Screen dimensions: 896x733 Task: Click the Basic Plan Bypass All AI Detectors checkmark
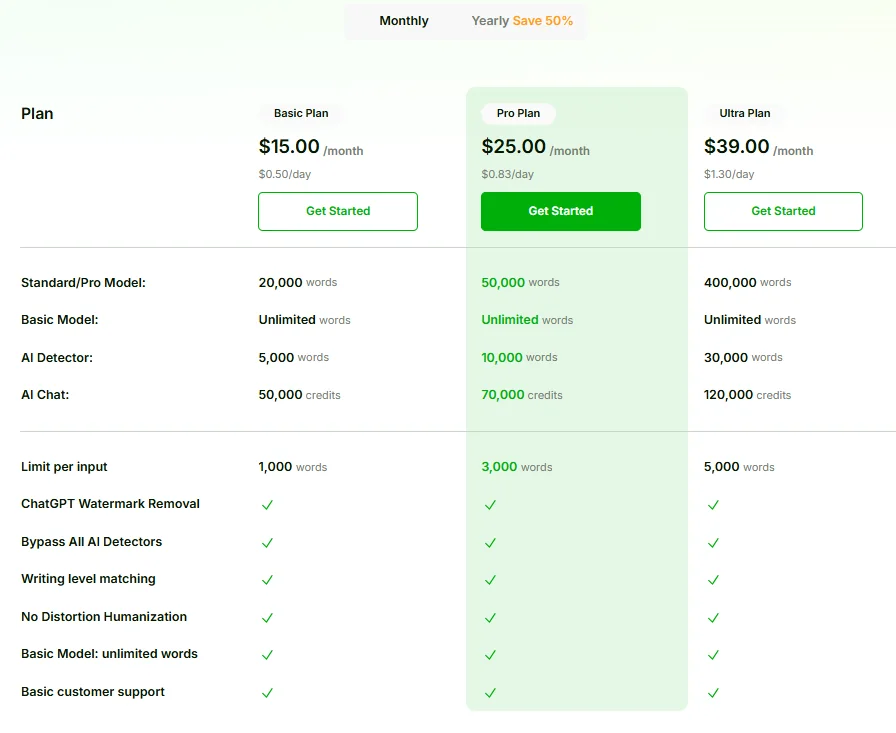tap(267, 543)
